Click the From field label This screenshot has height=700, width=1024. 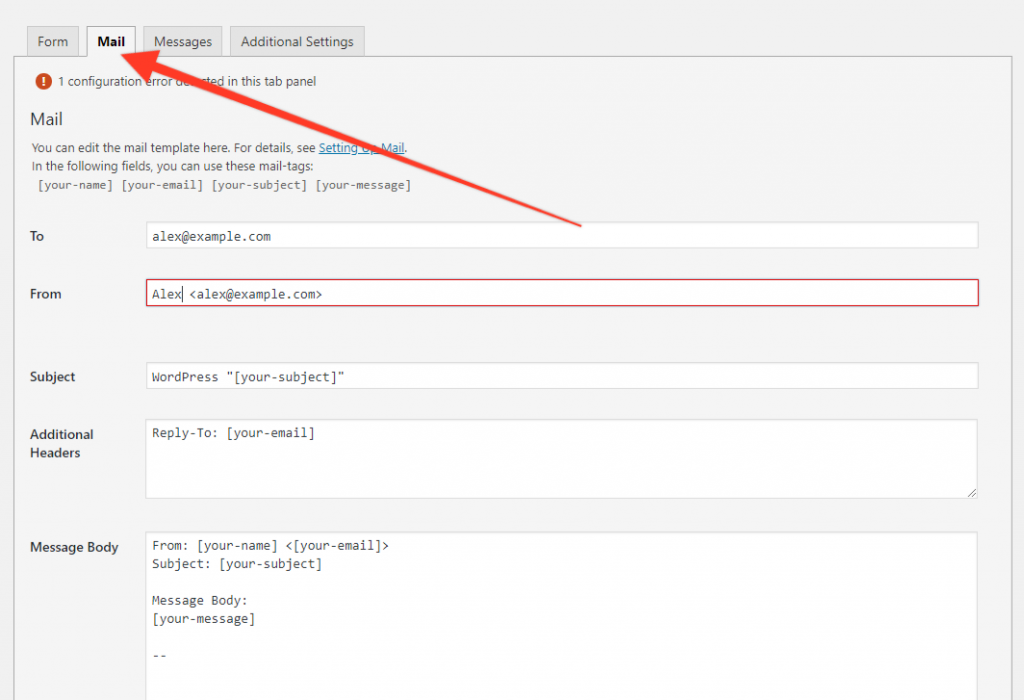coord(46,294)
